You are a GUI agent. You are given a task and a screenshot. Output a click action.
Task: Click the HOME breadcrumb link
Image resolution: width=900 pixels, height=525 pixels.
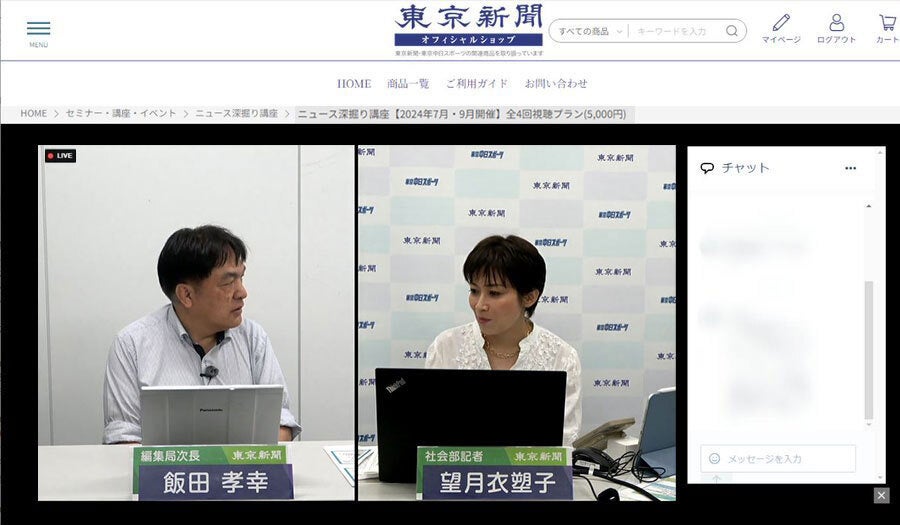34,114
